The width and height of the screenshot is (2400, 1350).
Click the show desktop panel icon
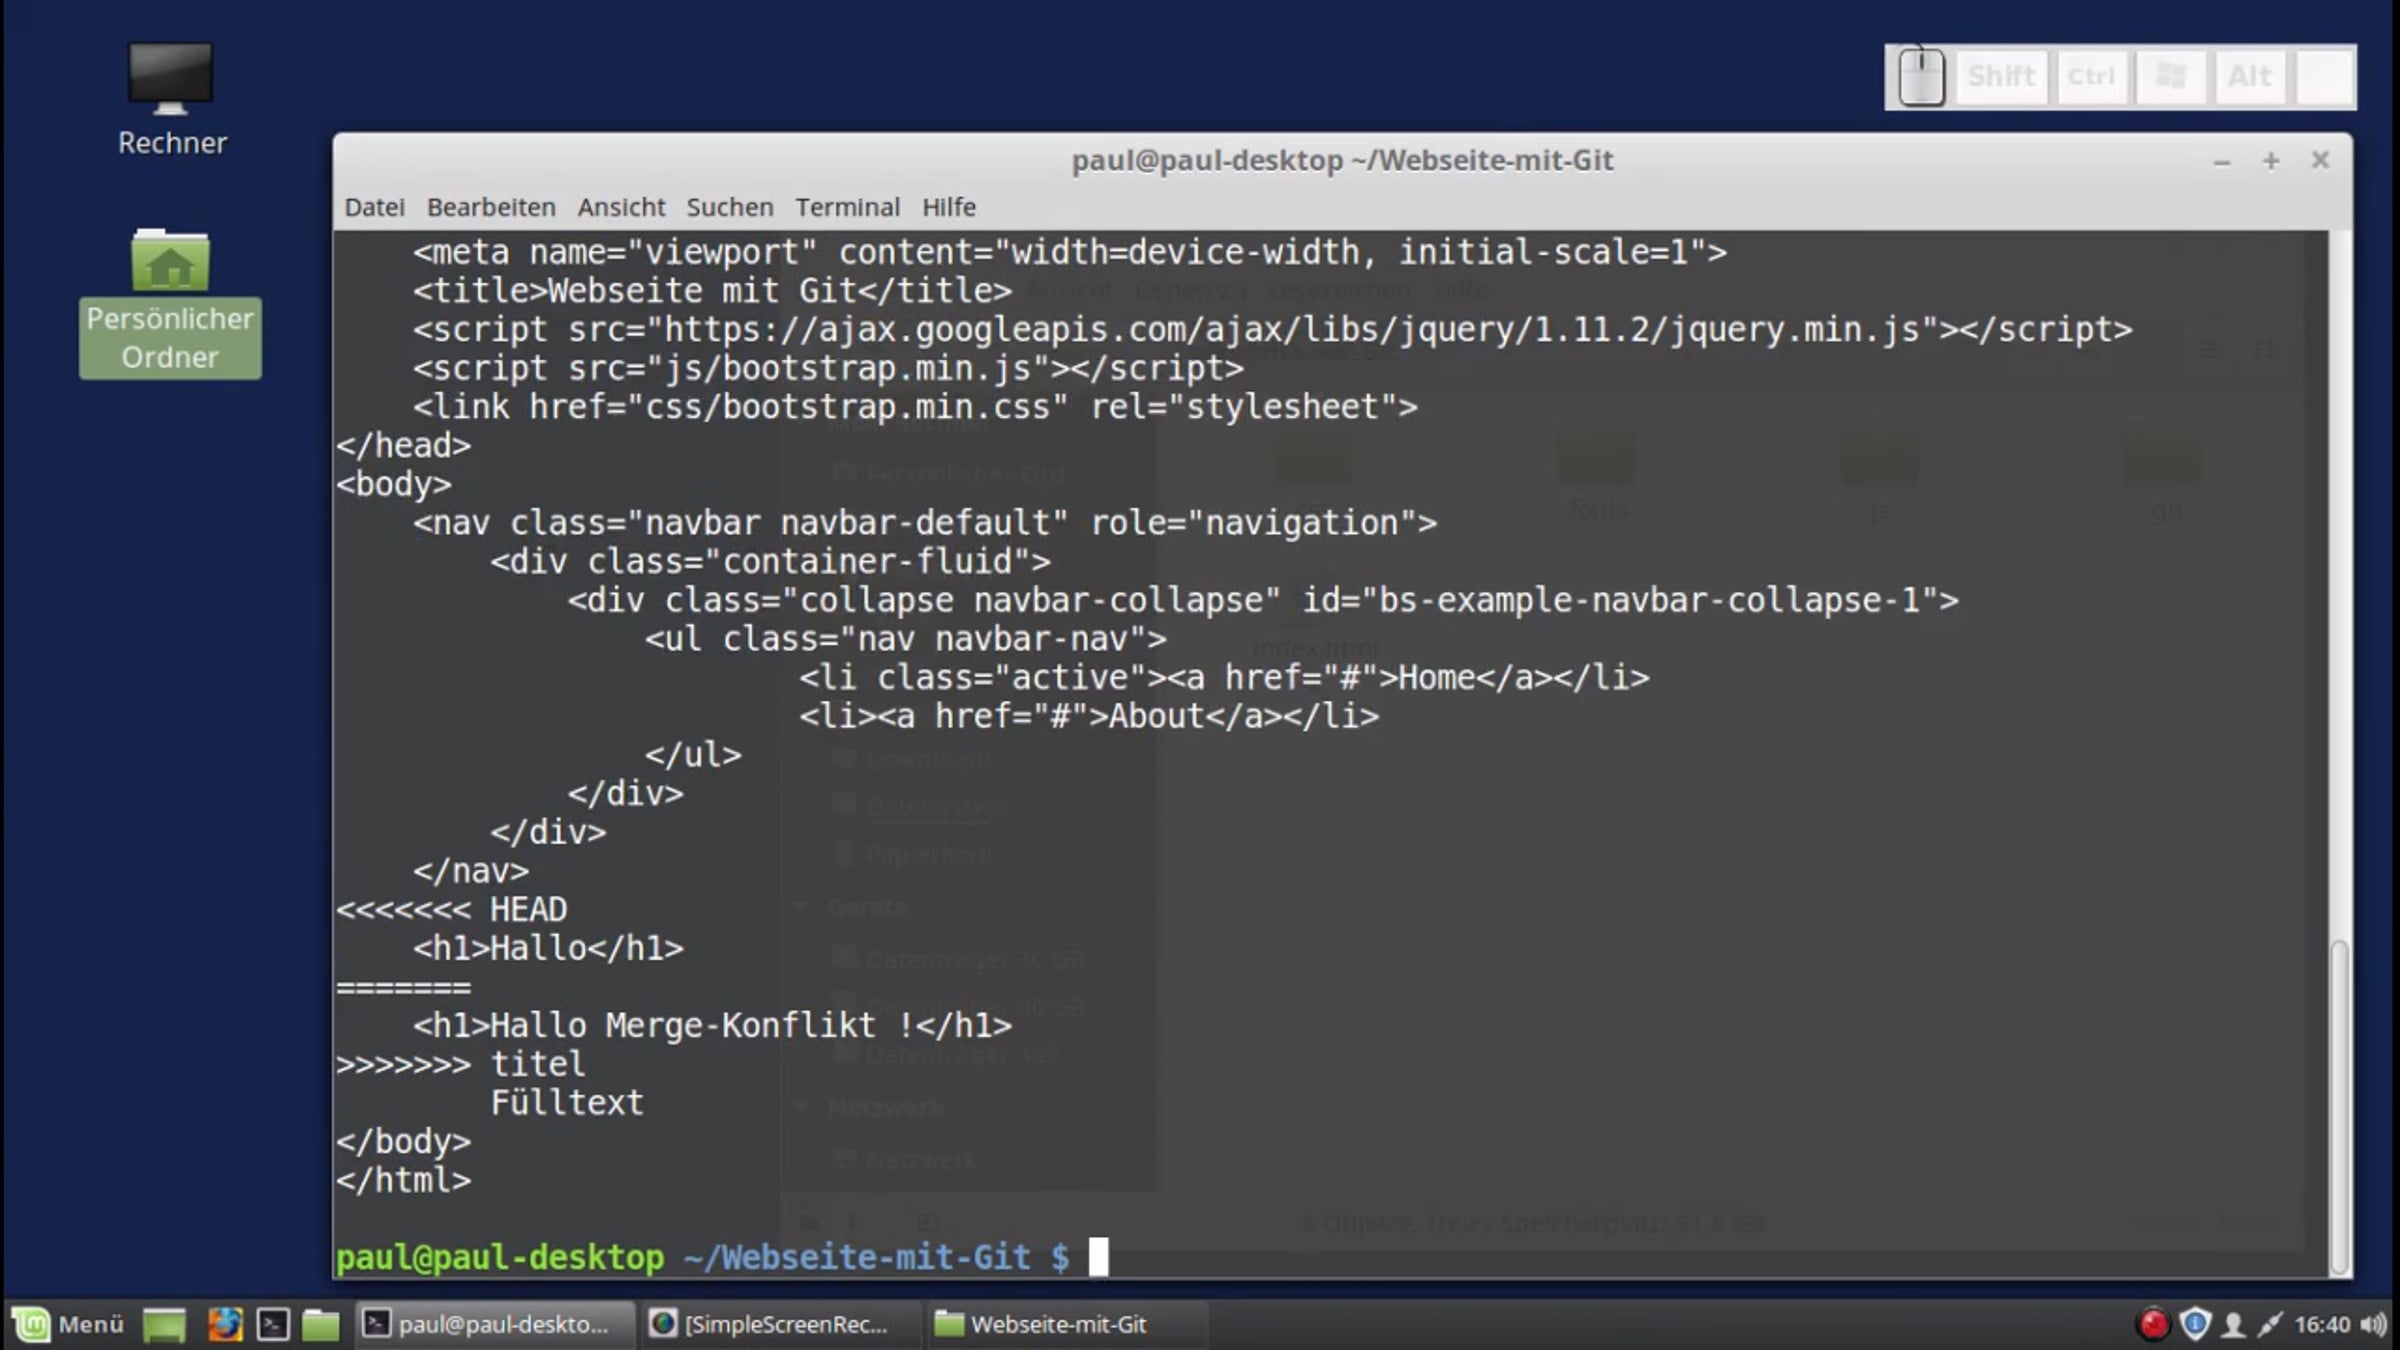coord(164,1324)
